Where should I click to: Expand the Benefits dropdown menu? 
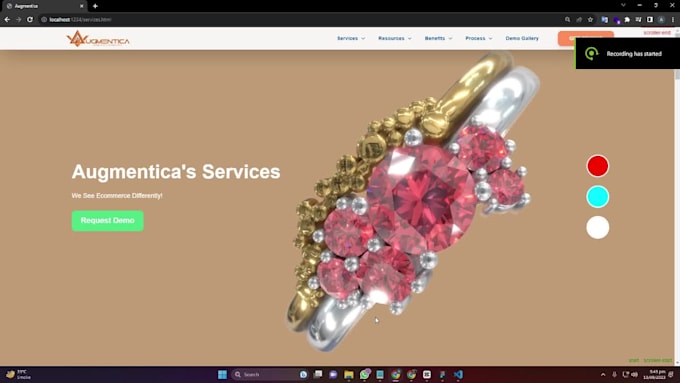[438, 38]
